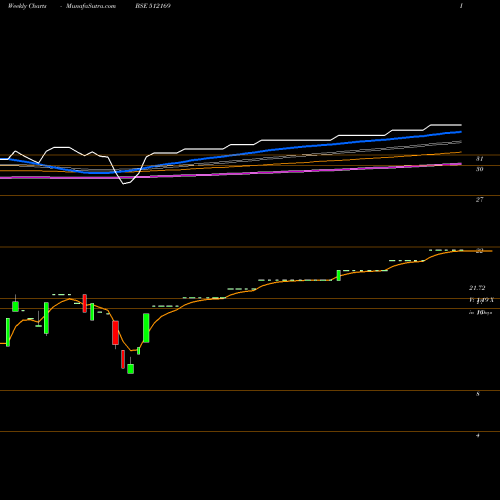Image resolution: width=500 pixels, height=500 pixels.
Task: Click the large green recovery candle after the trough
Action: click(x=146, y=328)
